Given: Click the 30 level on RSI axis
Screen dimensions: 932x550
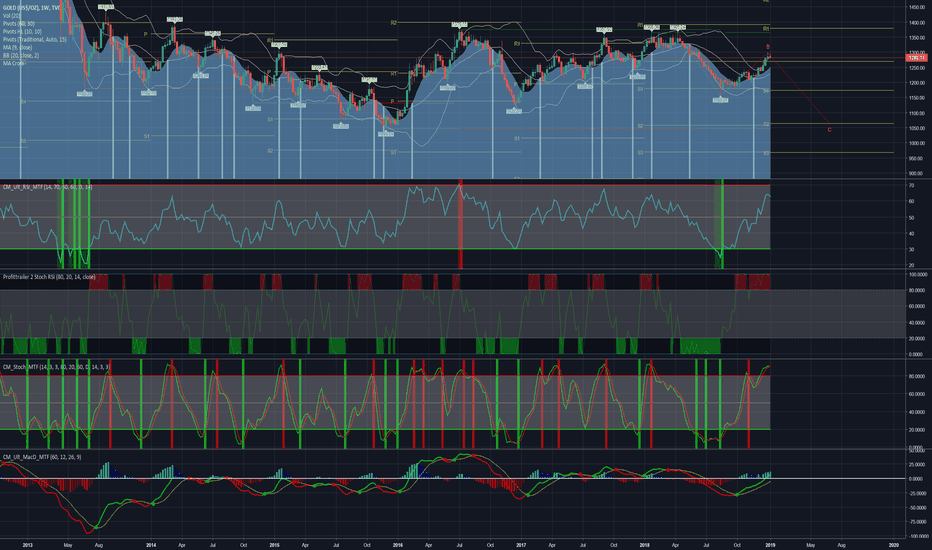Looking at the screenshot, I should [912, 249].
